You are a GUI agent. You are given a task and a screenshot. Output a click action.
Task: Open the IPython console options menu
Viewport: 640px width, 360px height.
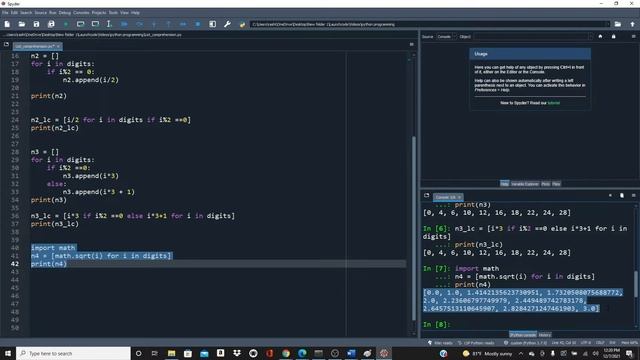(x=633, y=196)
